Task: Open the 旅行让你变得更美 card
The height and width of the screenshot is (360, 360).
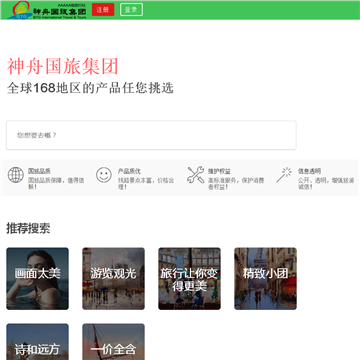Action: pyautogui.click(x=190, y=279)
